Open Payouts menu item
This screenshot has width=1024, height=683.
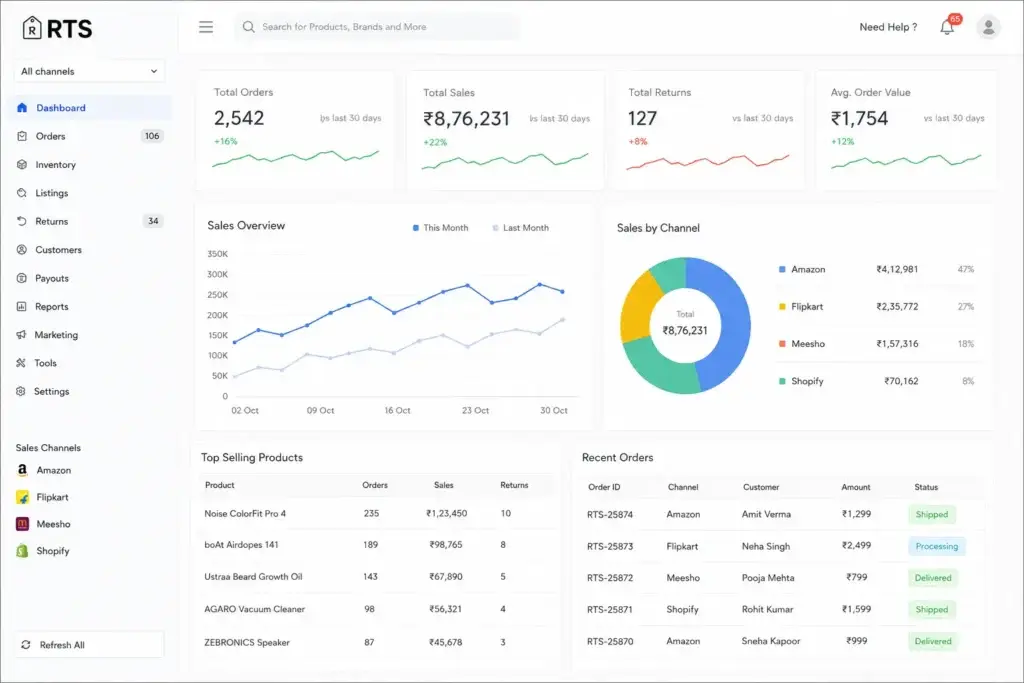[x=90, y=278]
